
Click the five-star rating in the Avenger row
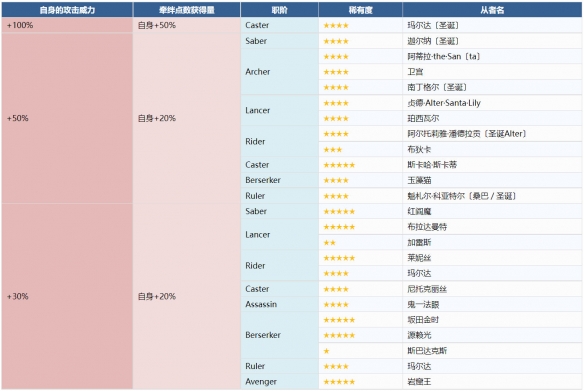[x=339, y=382]
